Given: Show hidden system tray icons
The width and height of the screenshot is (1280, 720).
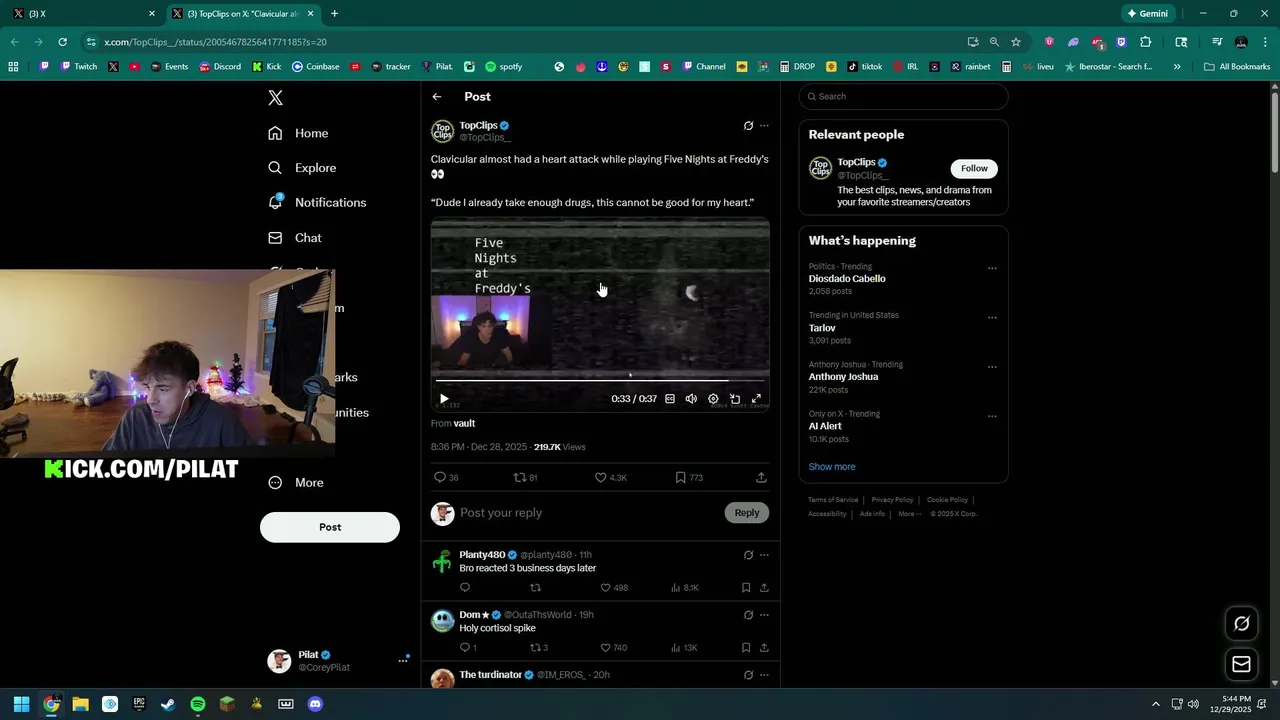Looking at the screenshot, I should (x=1156, y=704).
